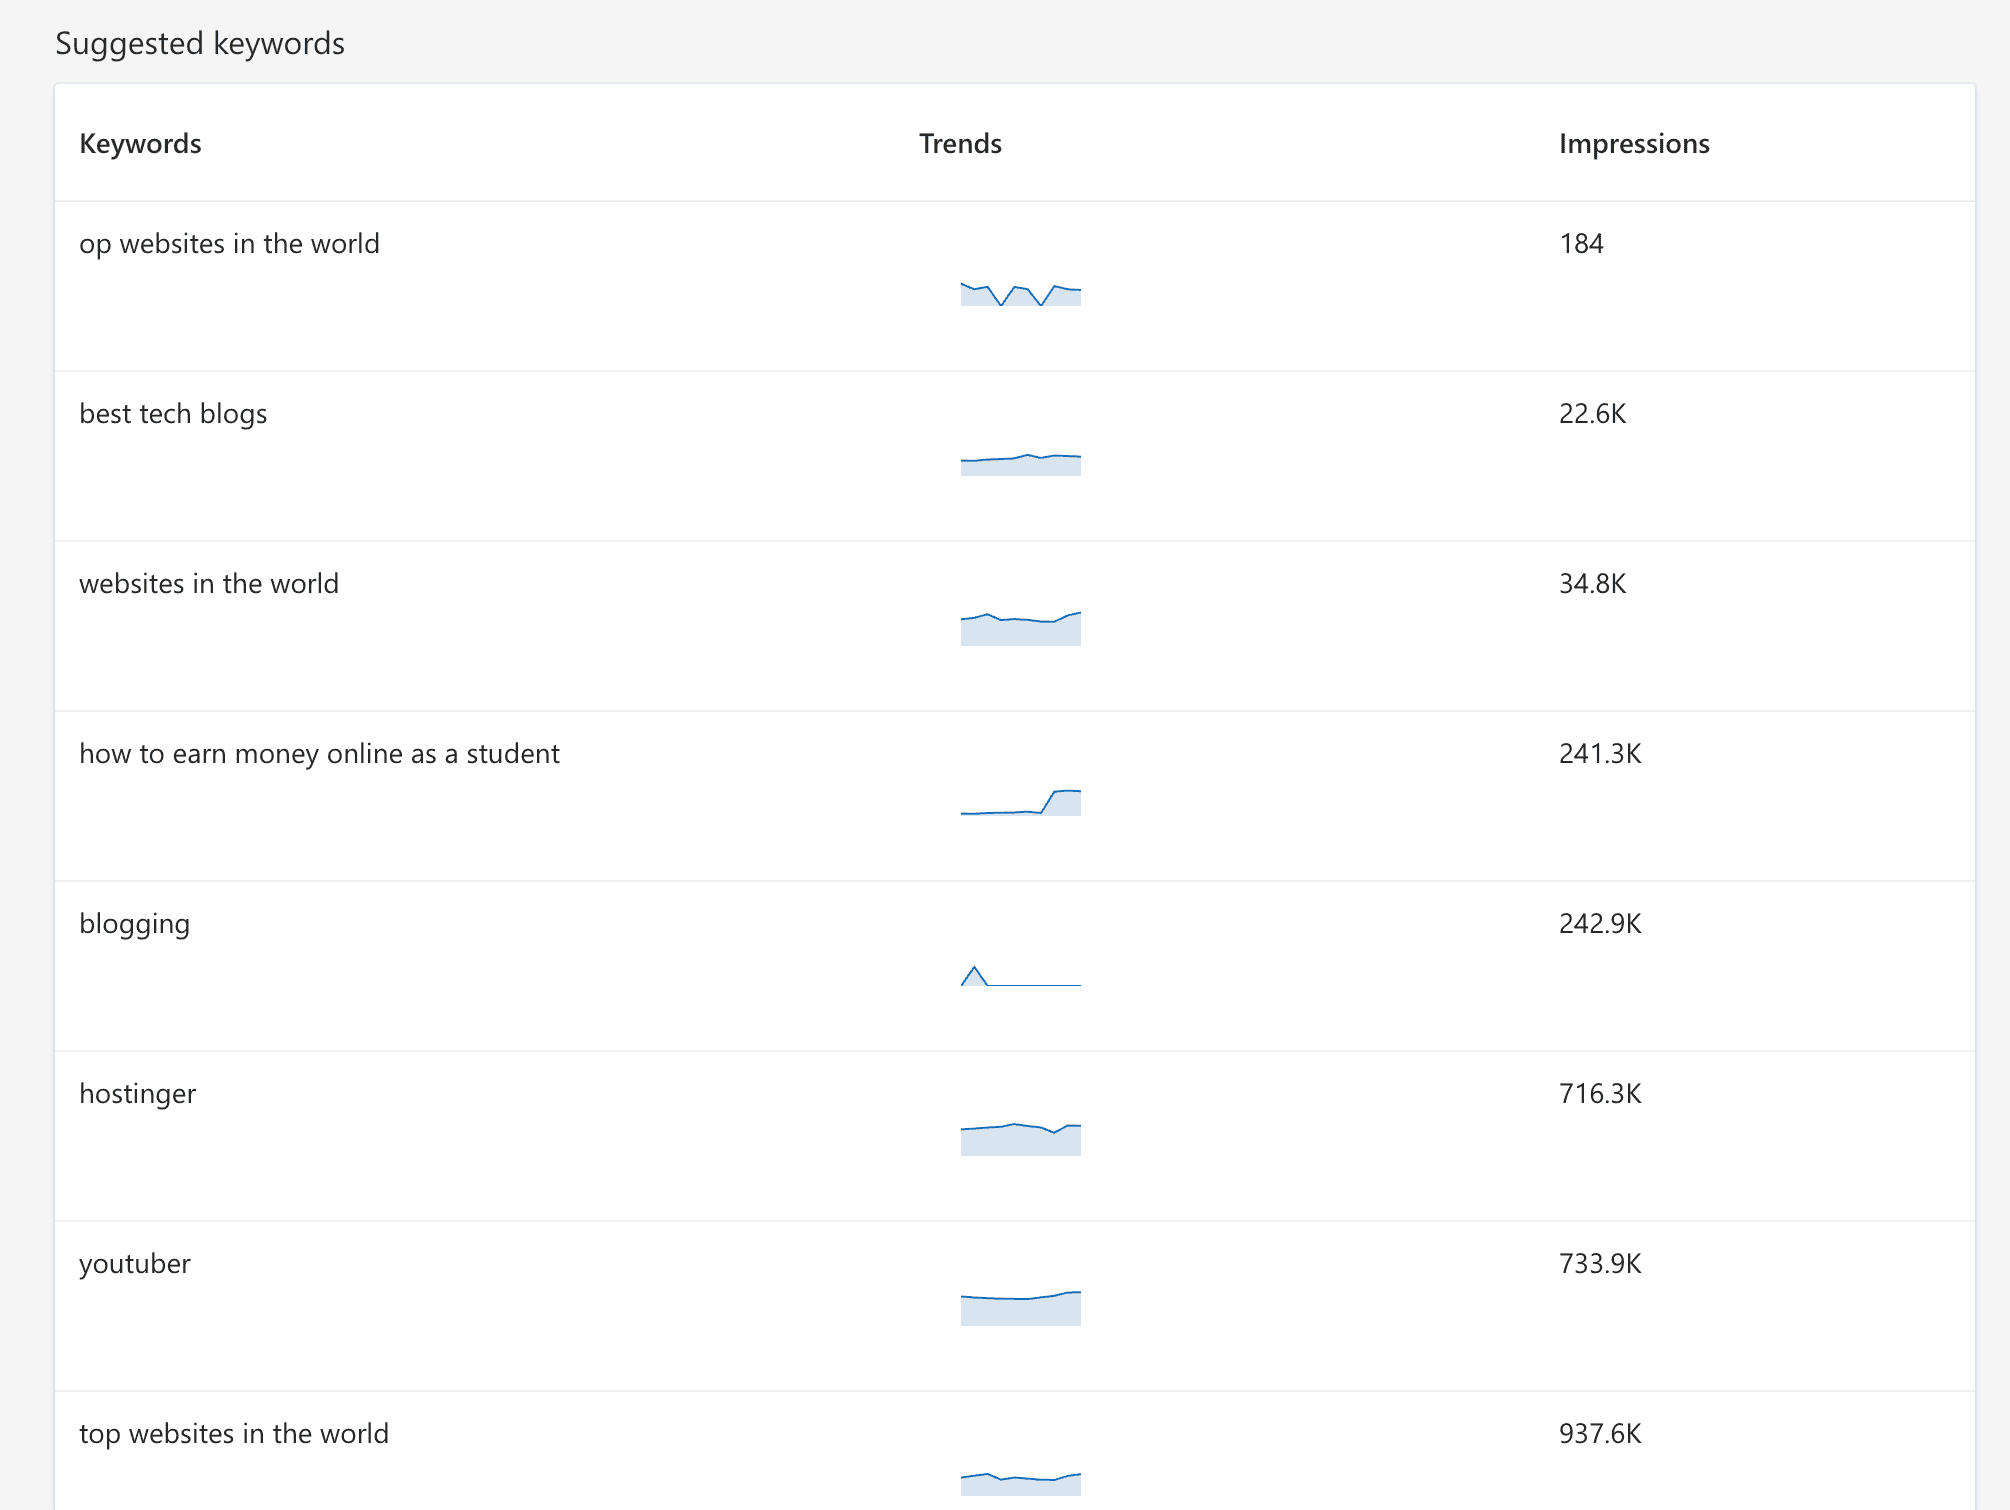View the trend chart for "best tech blogs"
The image size is (2010, 1510).
(1019, 462)
